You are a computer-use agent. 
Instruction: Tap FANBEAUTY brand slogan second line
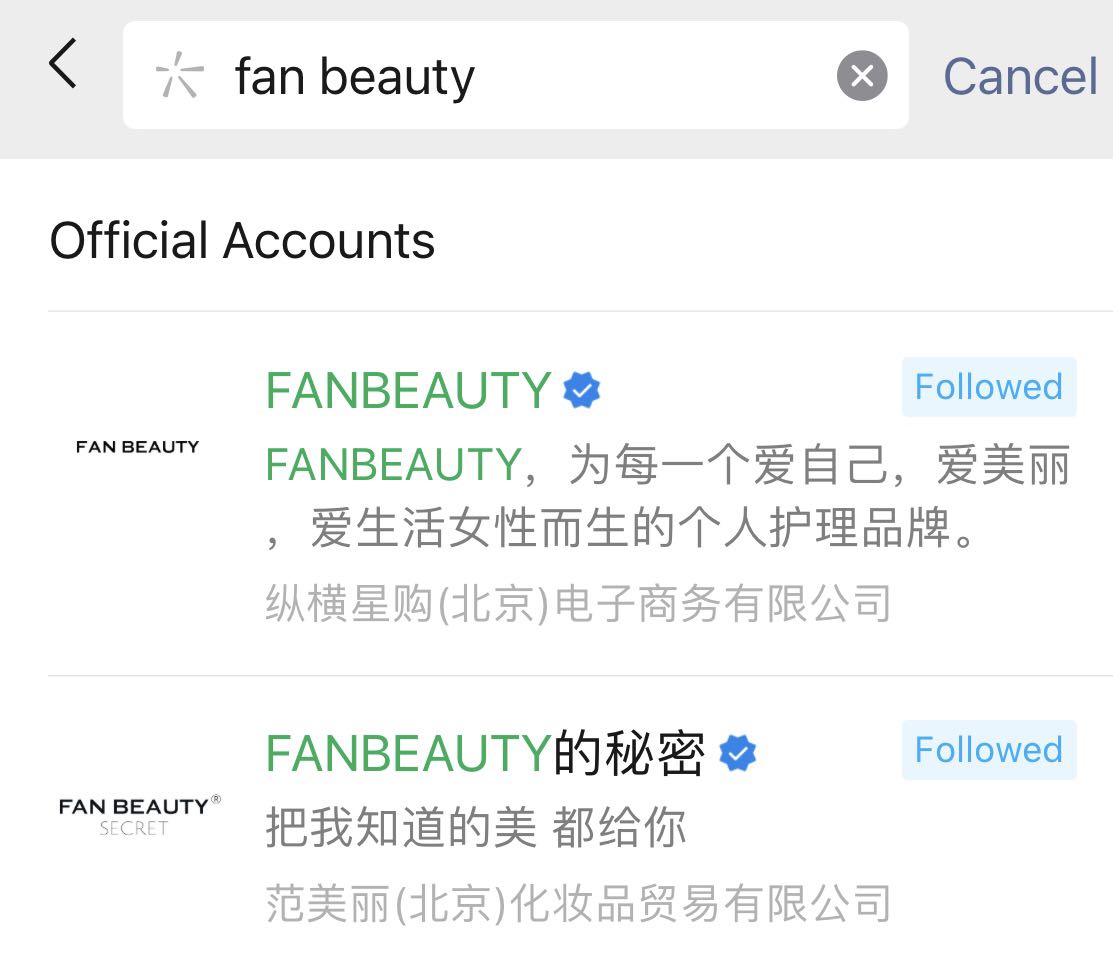coord(622,528)
